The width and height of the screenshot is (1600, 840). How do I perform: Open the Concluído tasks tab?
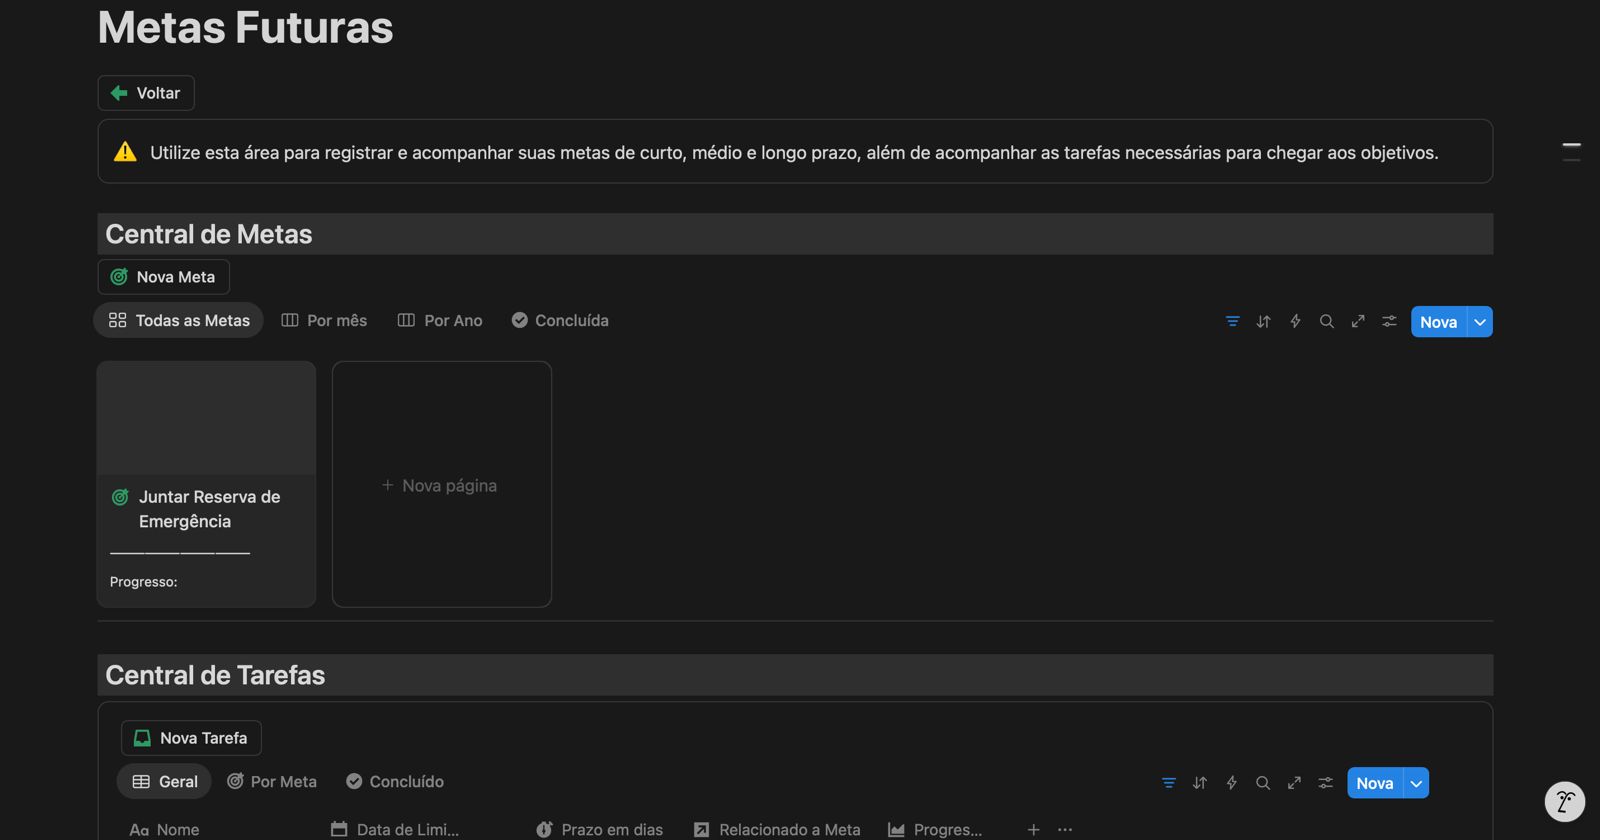(x=395, y=781)
